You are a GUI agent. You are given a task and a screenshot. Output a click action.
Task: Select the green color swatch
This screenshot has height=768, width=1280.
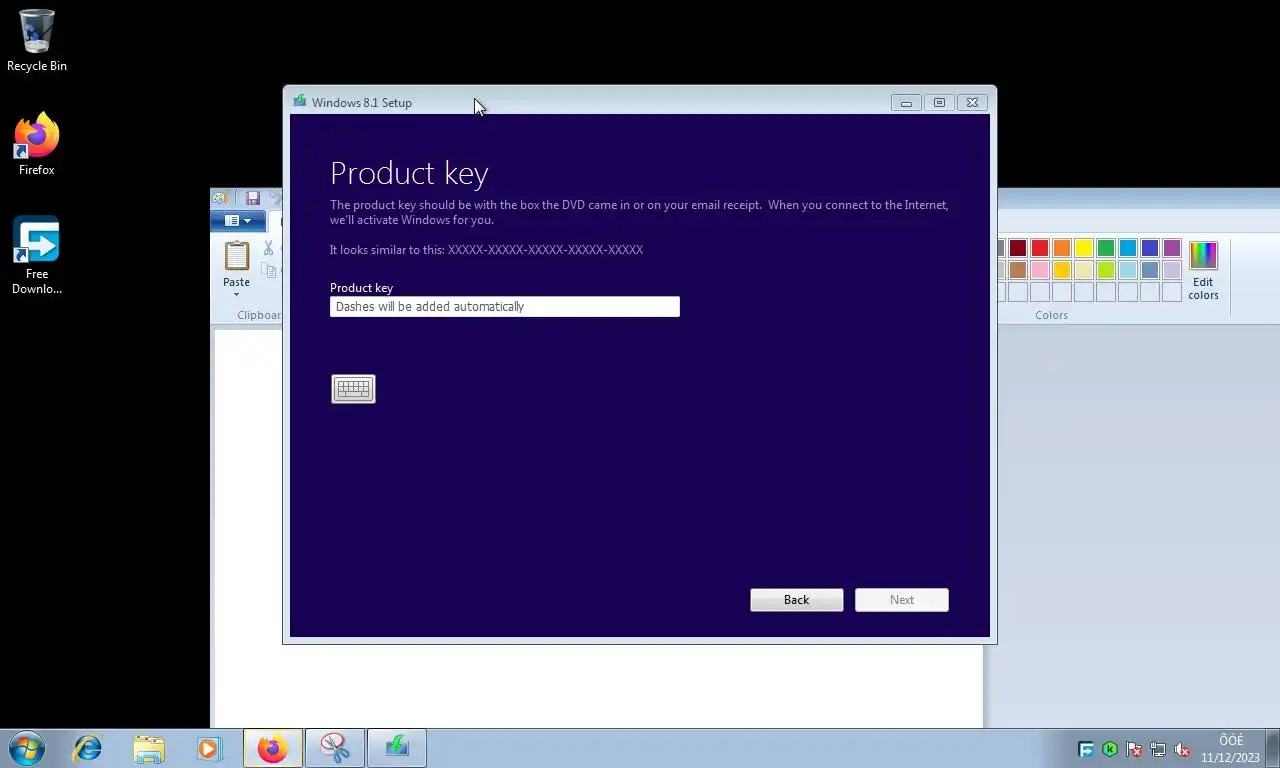(1106, 248)
